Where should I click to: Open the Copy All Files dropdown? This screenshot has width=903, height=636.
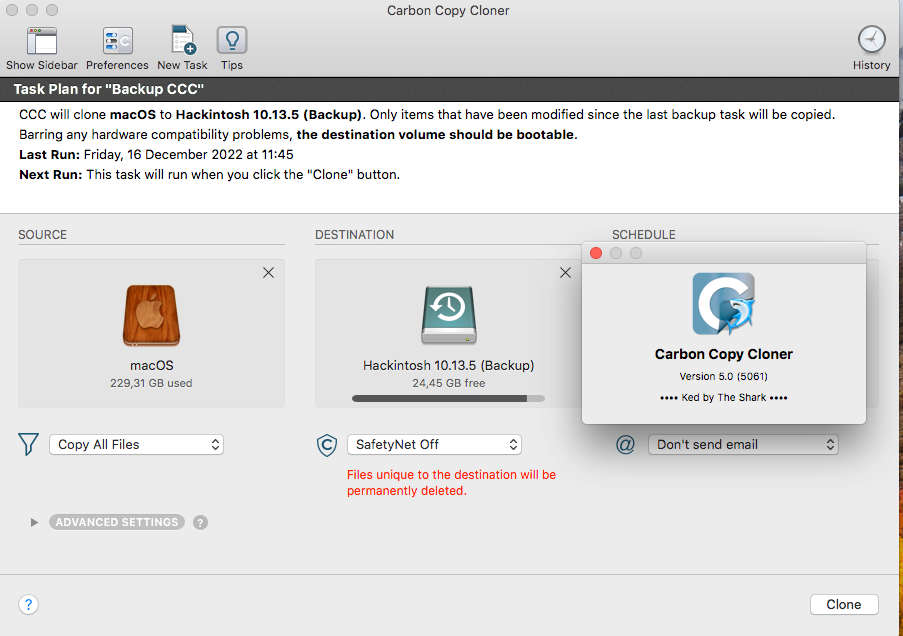coord(136,445)
